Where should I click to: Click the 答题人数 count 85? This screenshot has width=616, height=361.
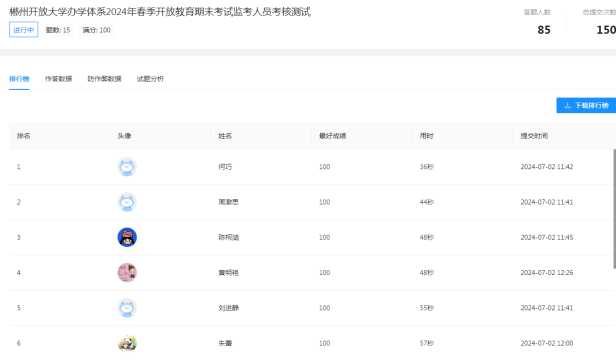[544, 30]
